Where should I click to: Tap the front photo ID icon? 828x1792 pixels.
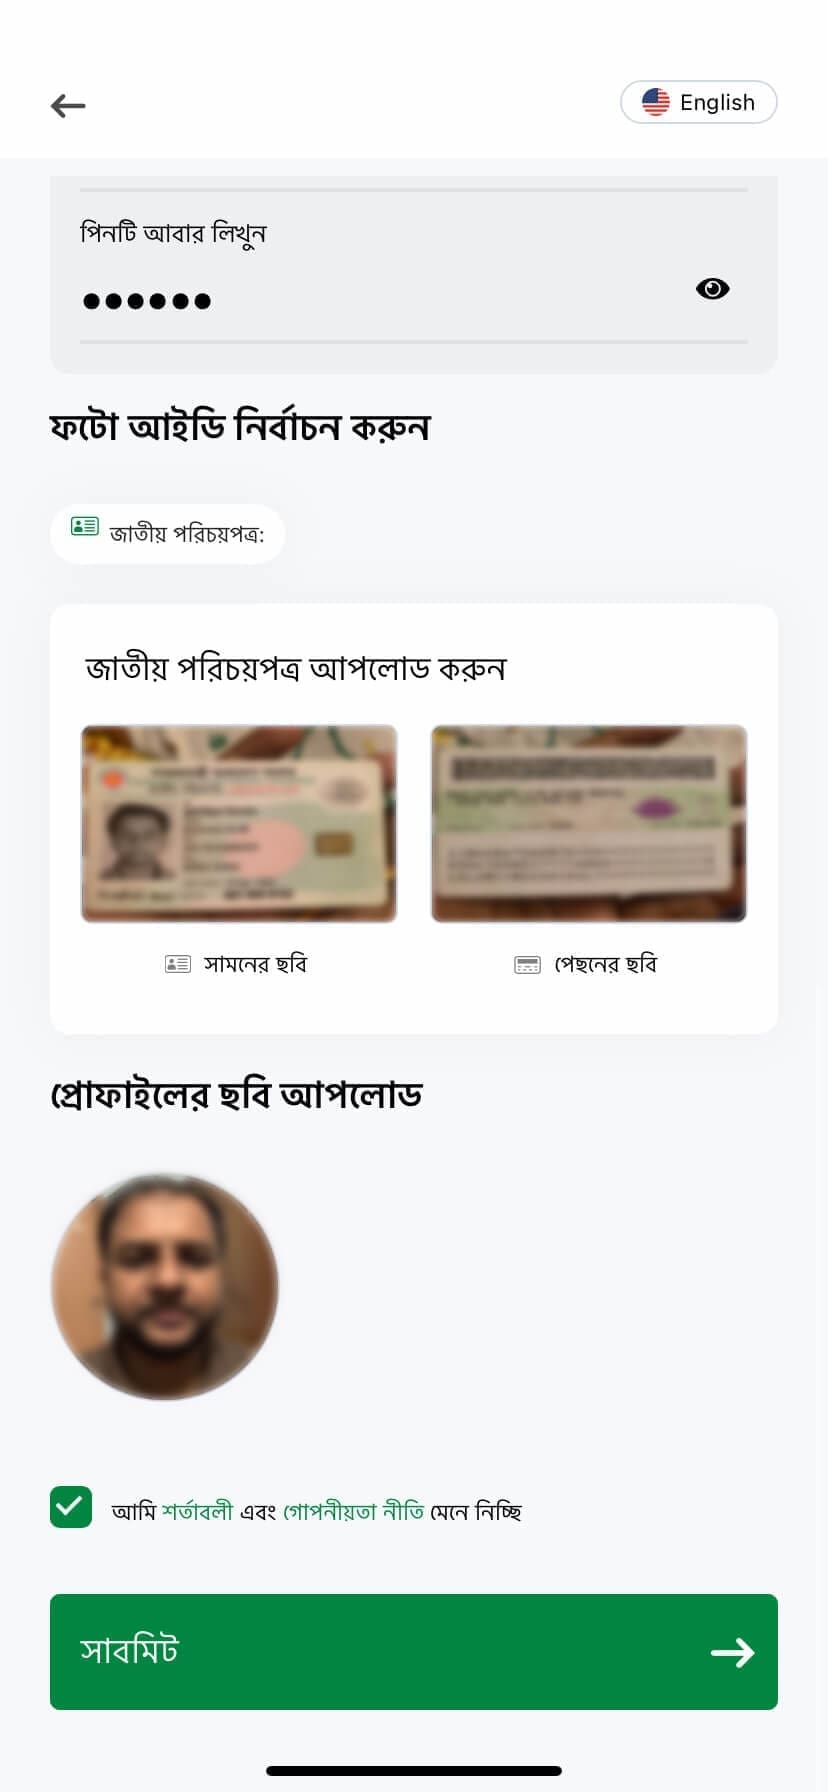(177, 964)
